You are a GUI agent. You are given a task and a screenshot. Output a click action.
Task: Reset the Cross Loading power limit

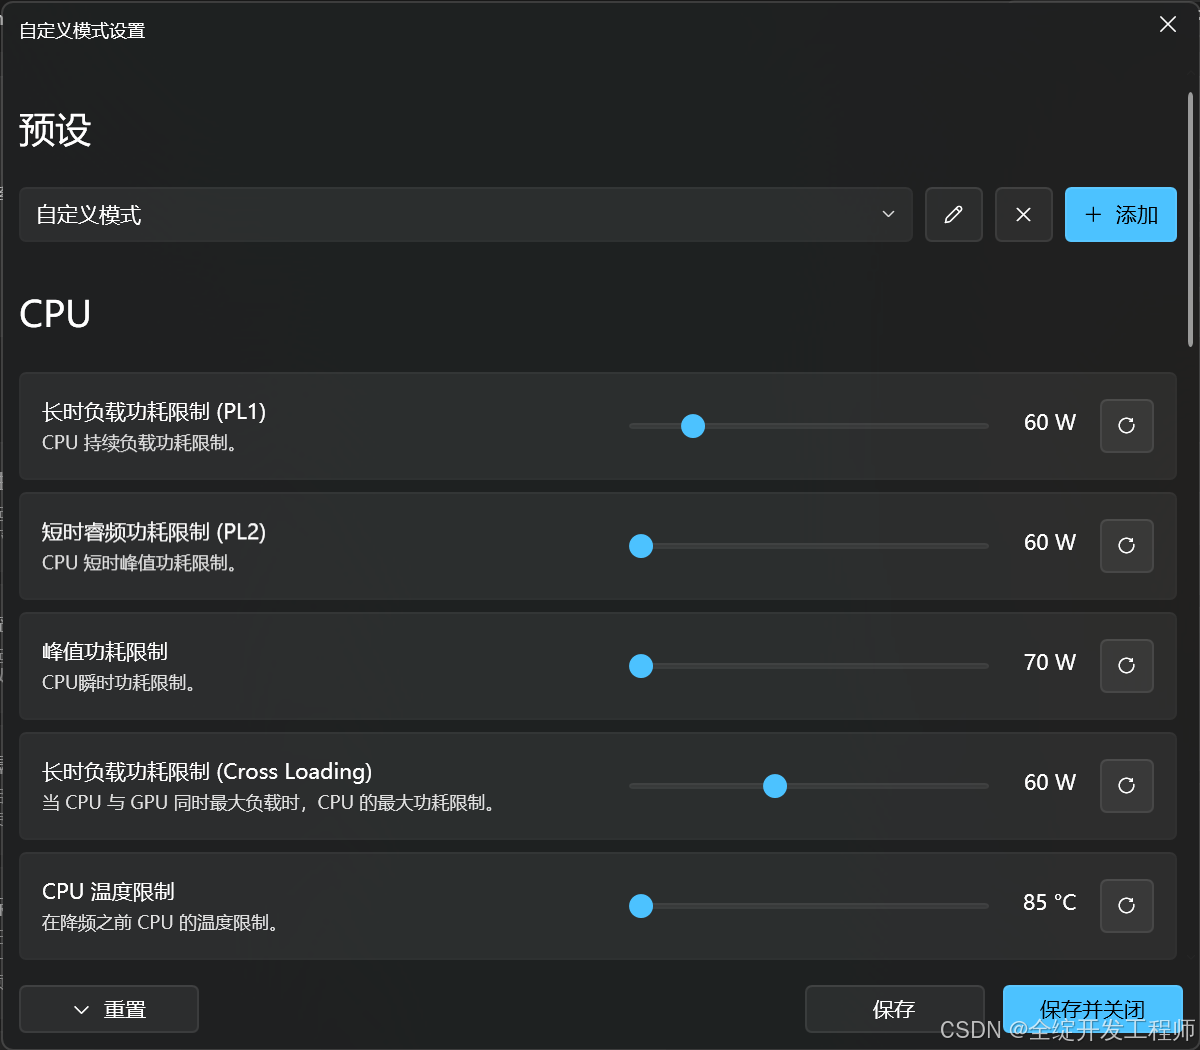[1126, 786]
